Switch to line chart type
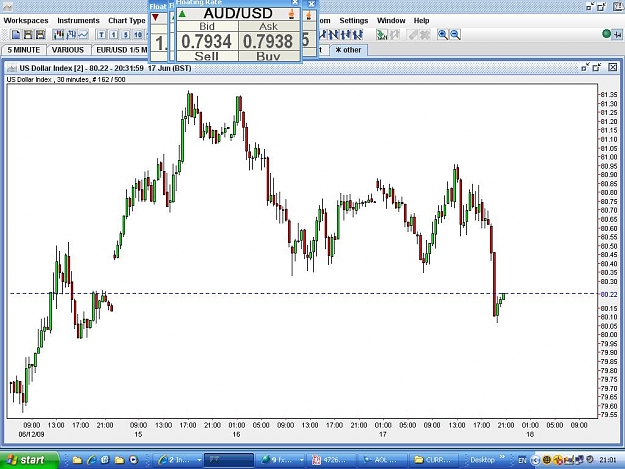Image resolution: width=625 pixels, height=469 pixels. coord(83,35)
